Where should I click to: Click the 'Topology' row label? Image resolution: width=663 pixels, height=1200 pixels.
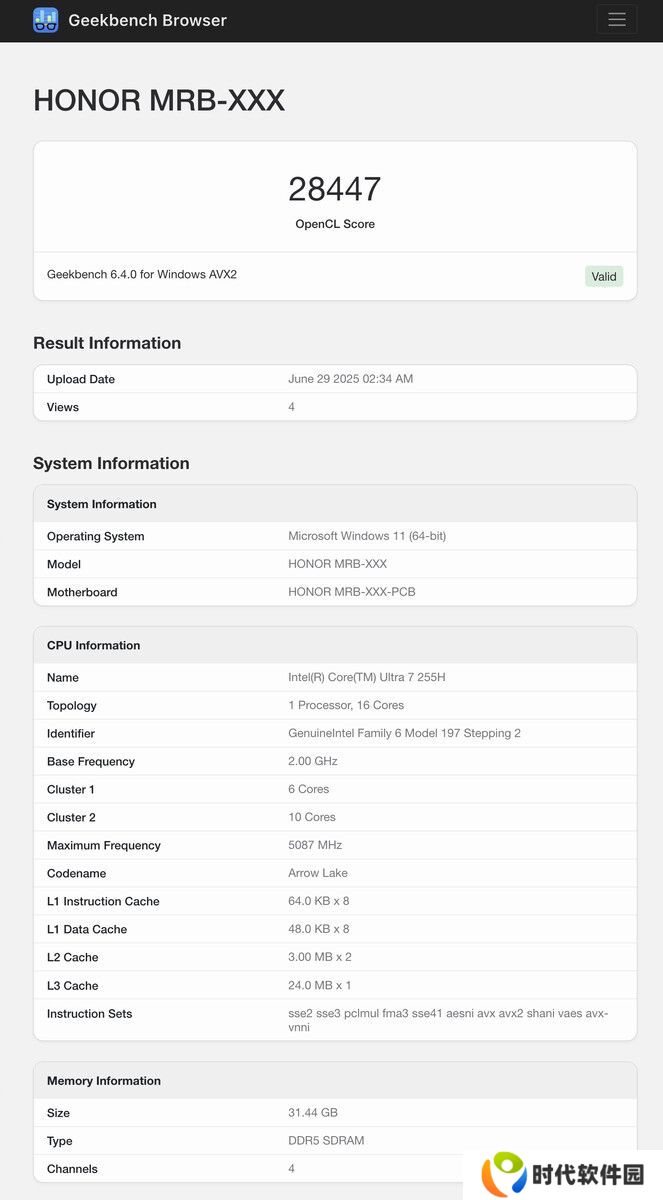(72, 705)
